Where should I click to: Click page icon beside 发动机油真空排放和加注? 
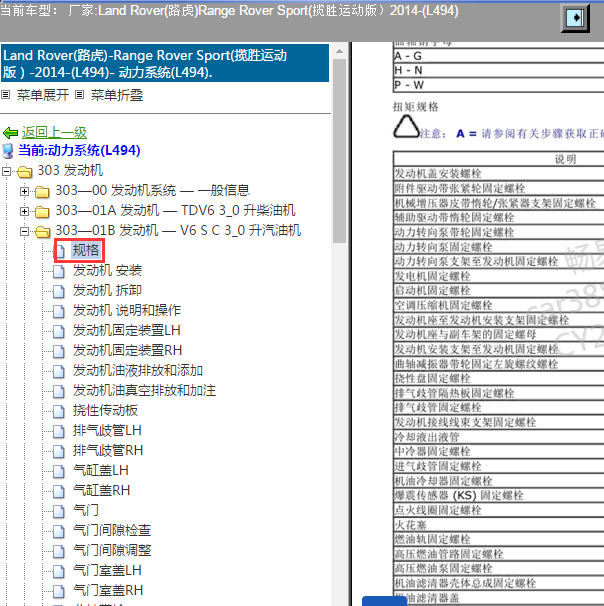coord(59,392)
